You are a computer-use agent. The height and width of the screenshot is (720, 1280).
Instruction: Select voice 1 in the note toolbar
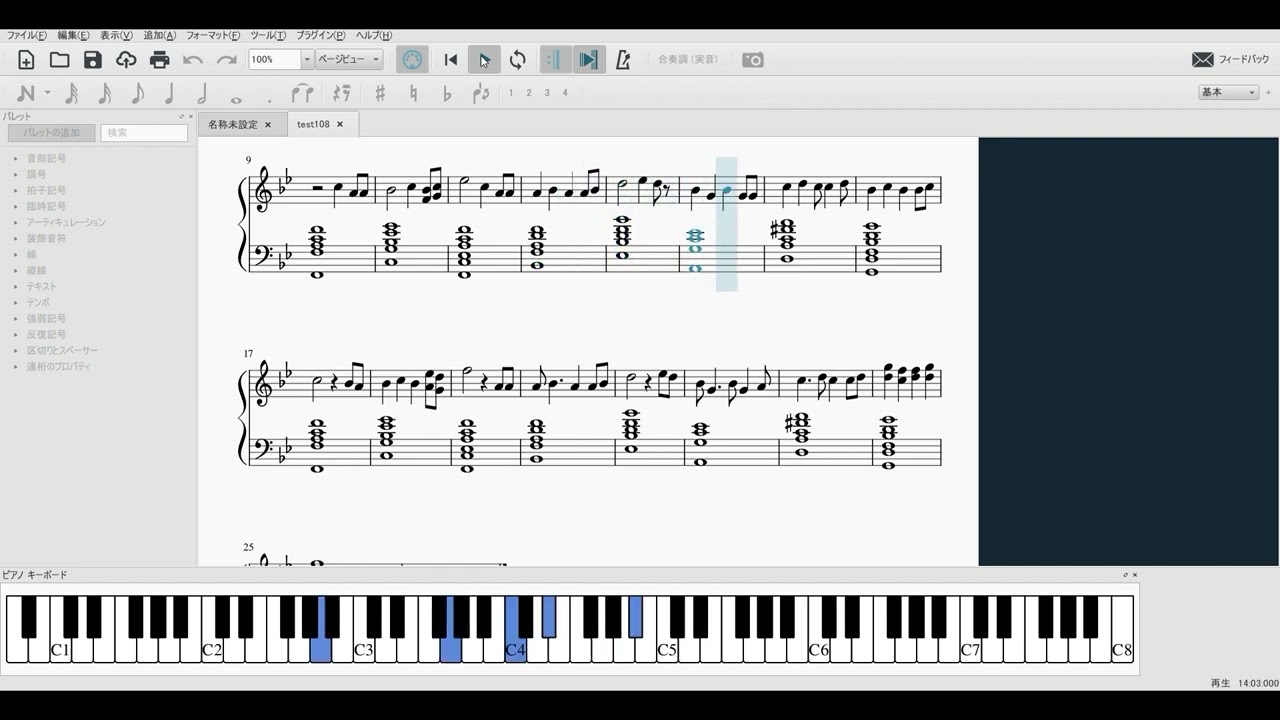point(511,93)
